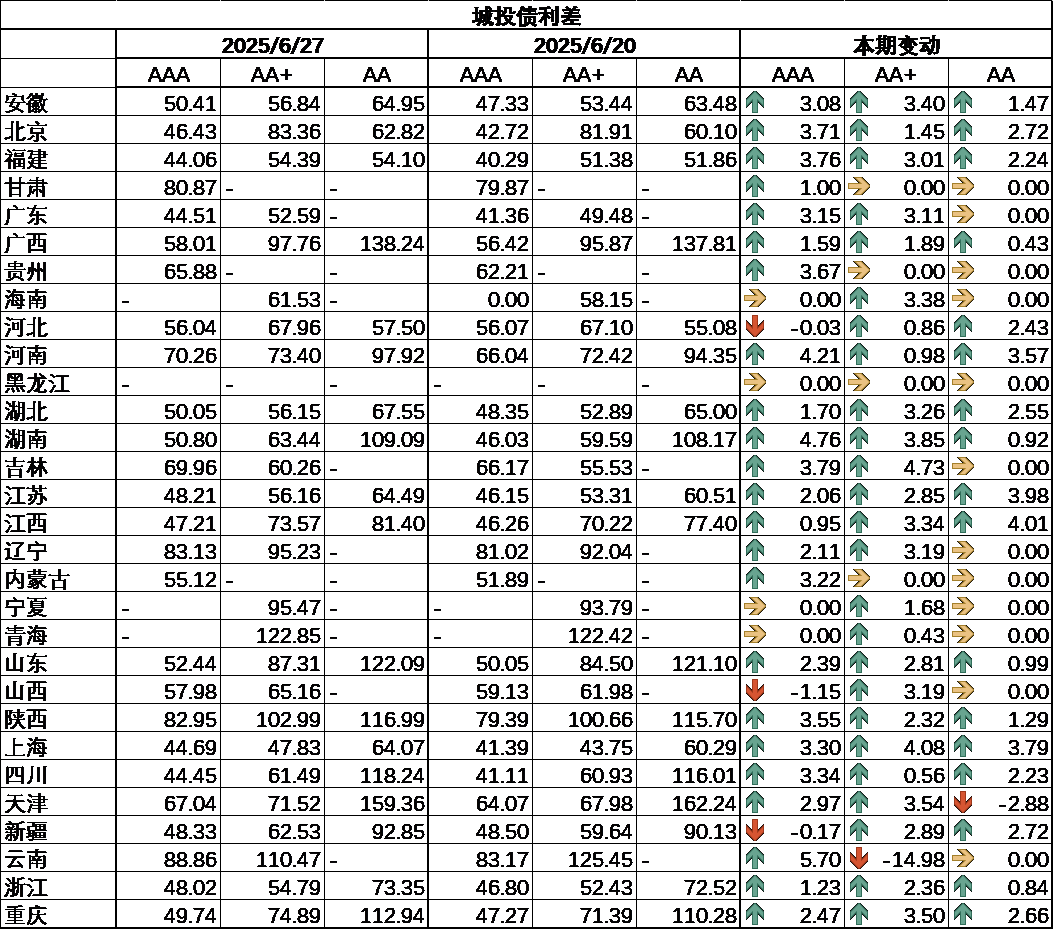Click the table title 城投债利差
The width and height of the screenshot is (1054, 930).
click(526, 16)
